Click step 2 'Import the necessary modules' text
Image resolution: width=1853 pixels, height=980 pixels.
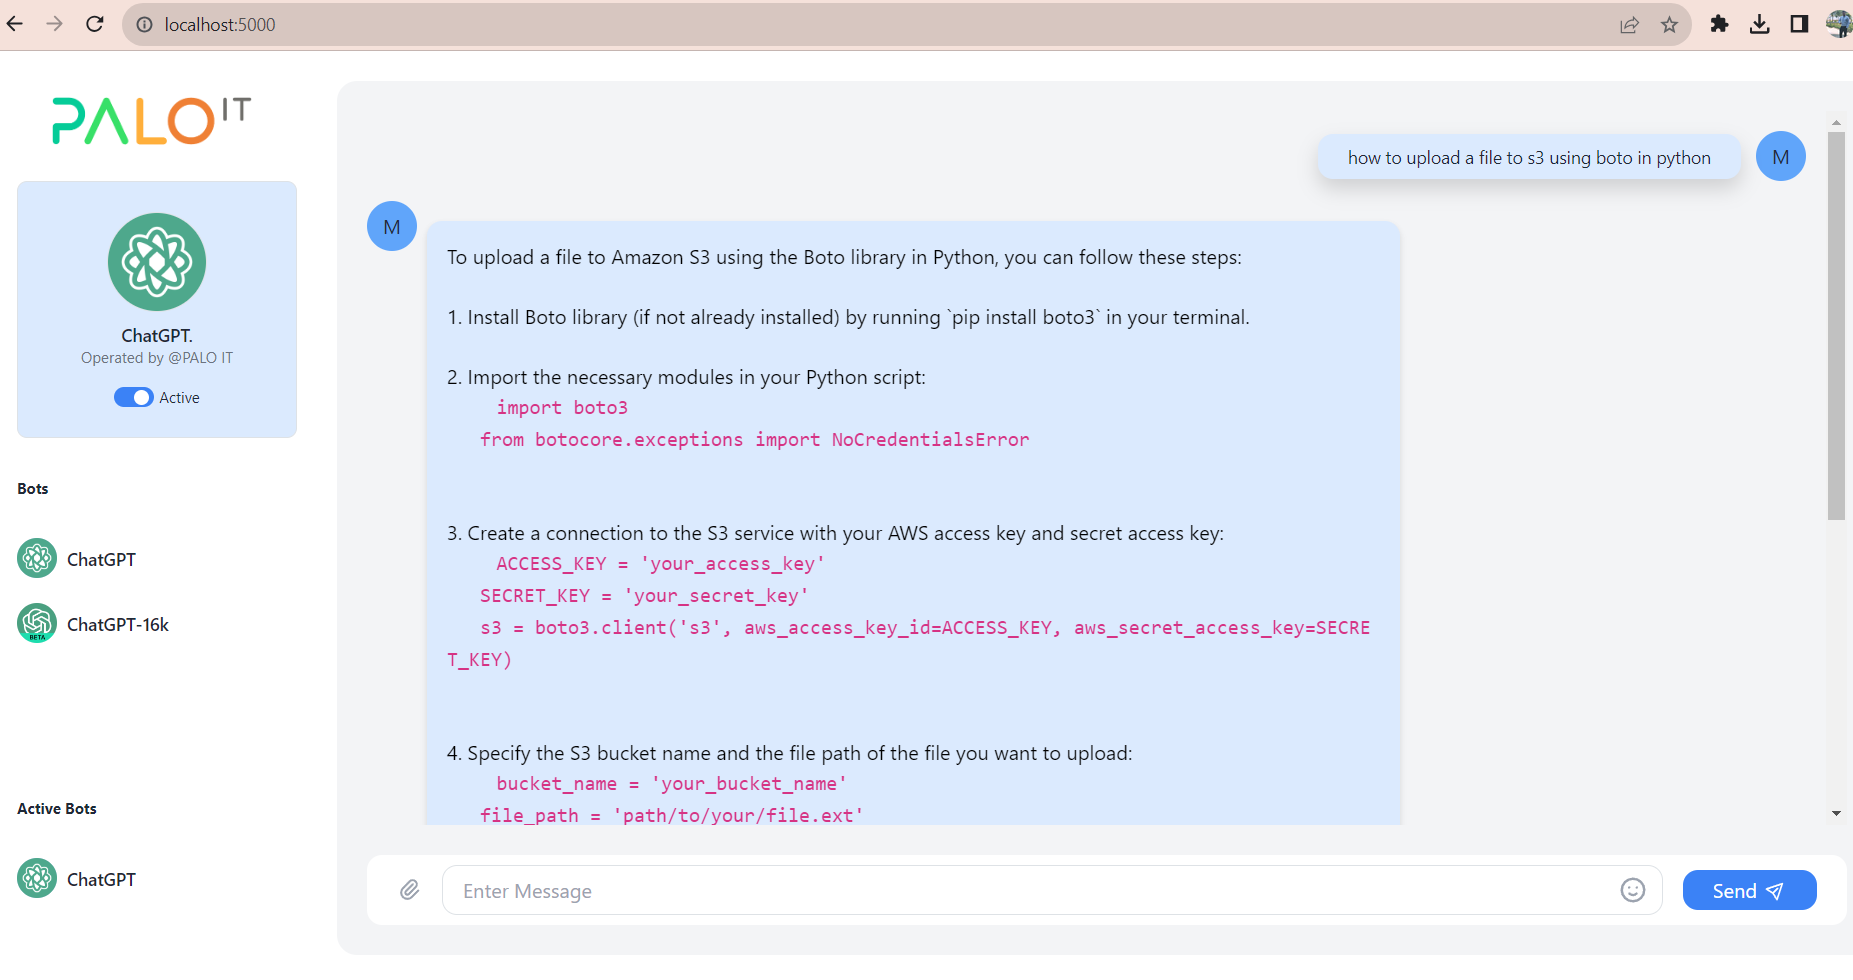click(686, 378)
